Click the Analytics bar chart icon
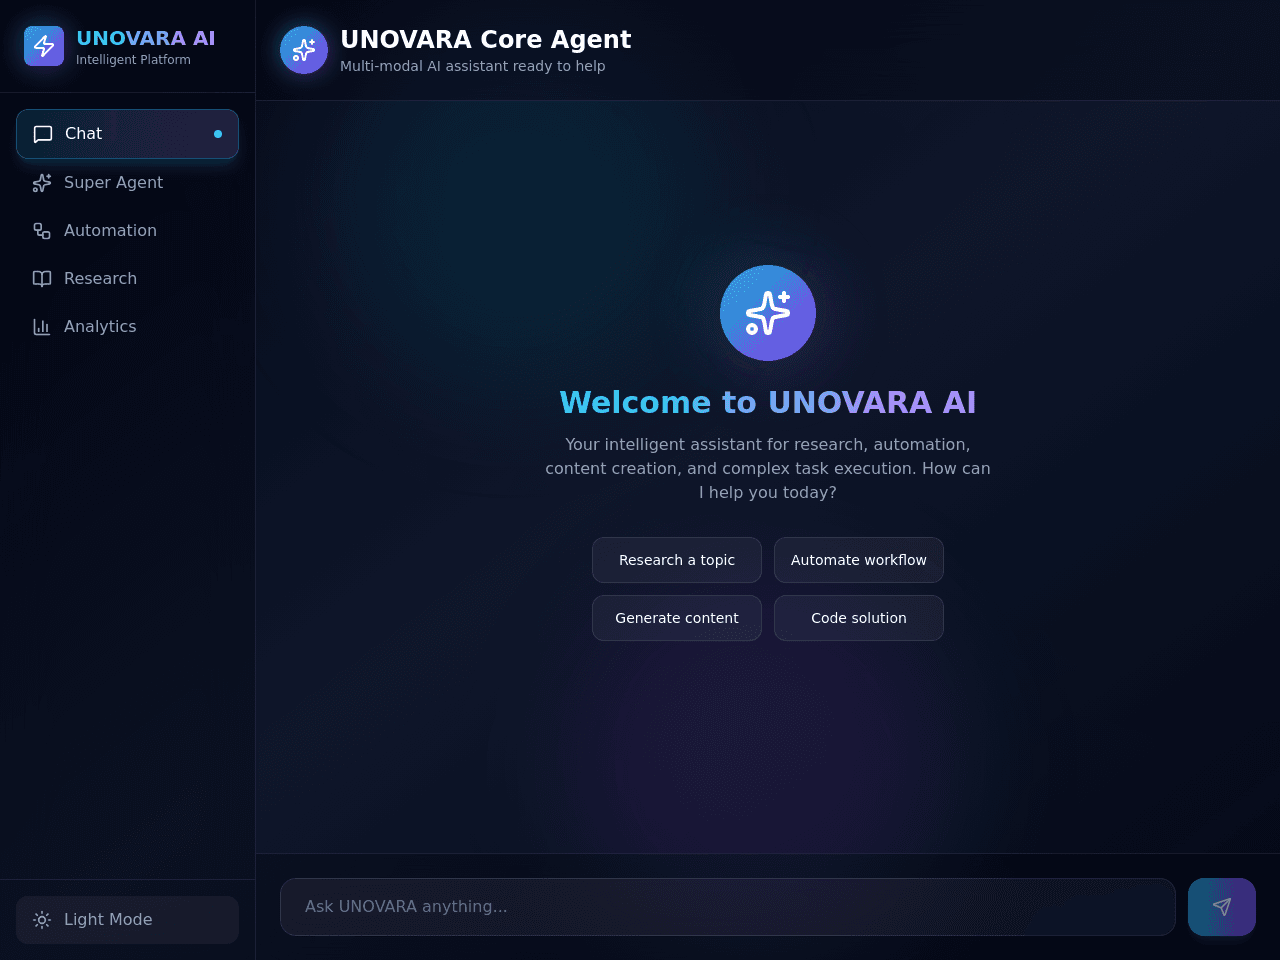Screen dimensions: 1280x960 [x=42, y=327]
